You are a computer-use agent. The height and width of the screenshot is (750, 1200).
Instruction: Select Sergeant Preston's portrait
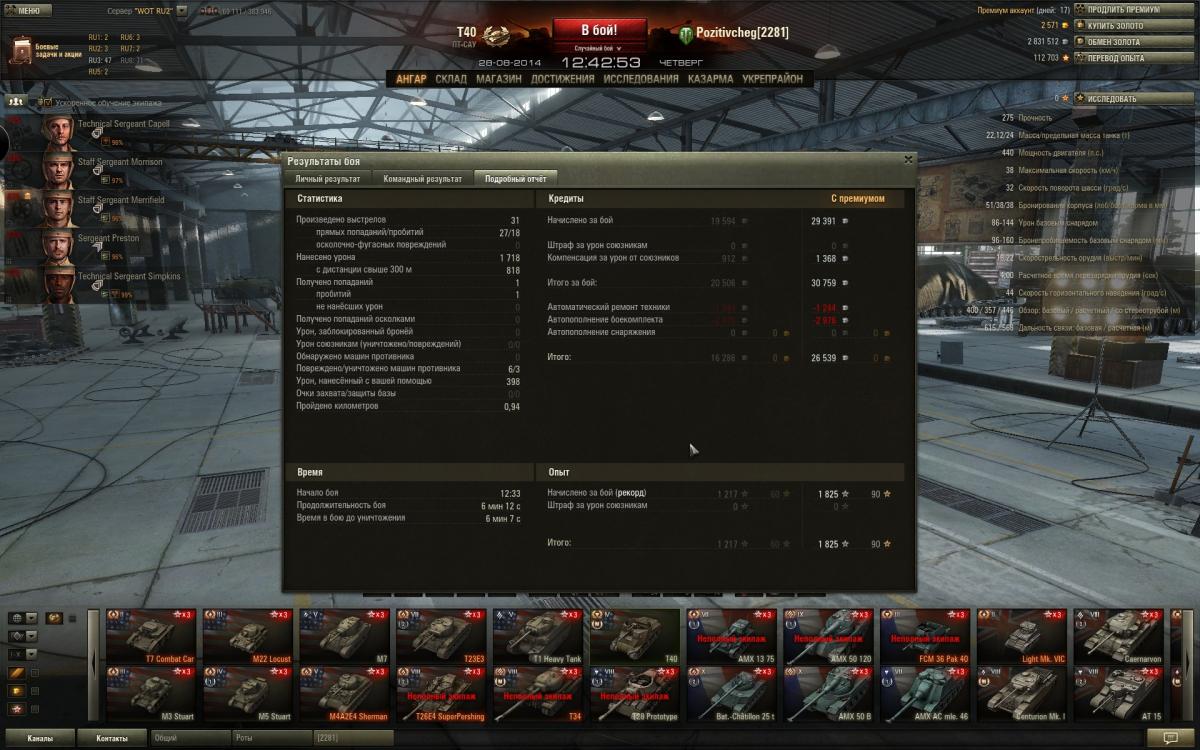point(58,244)
